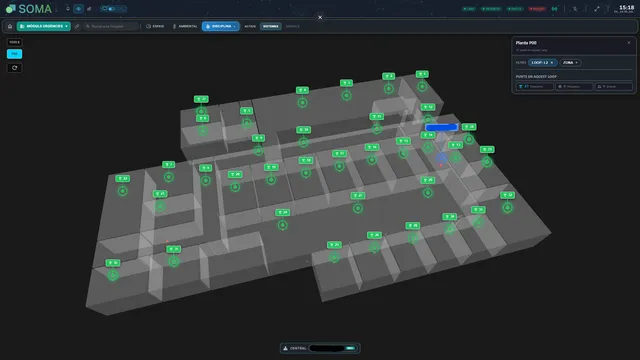Screen dimensions: 640x360
Task: Flip the switch in the SOMA header
Action: 113,9
